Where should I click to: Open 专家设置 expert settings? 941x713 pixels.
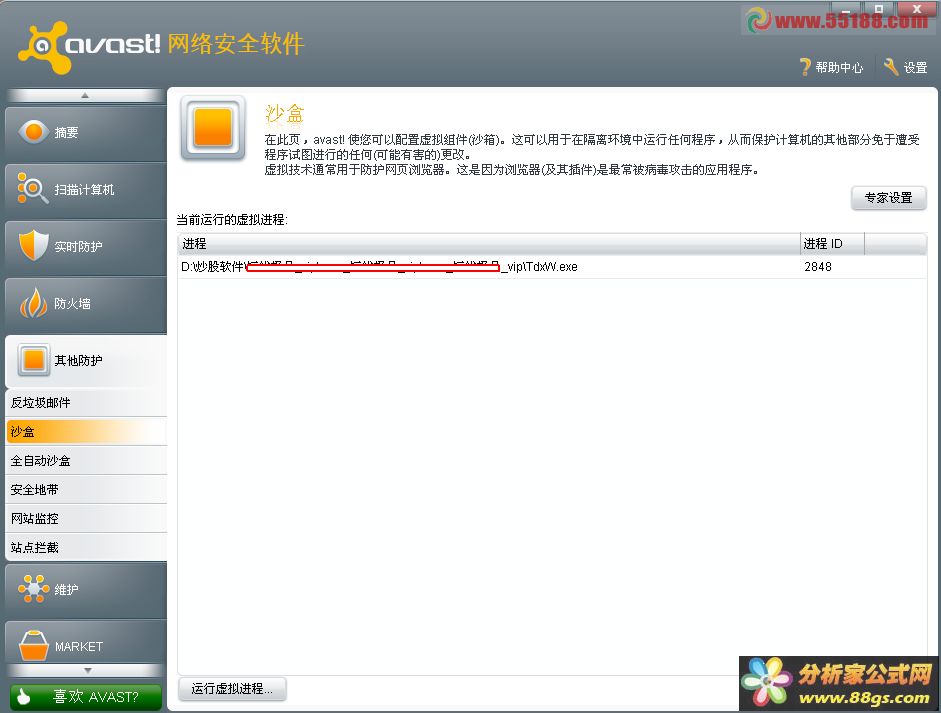(888, 198)
